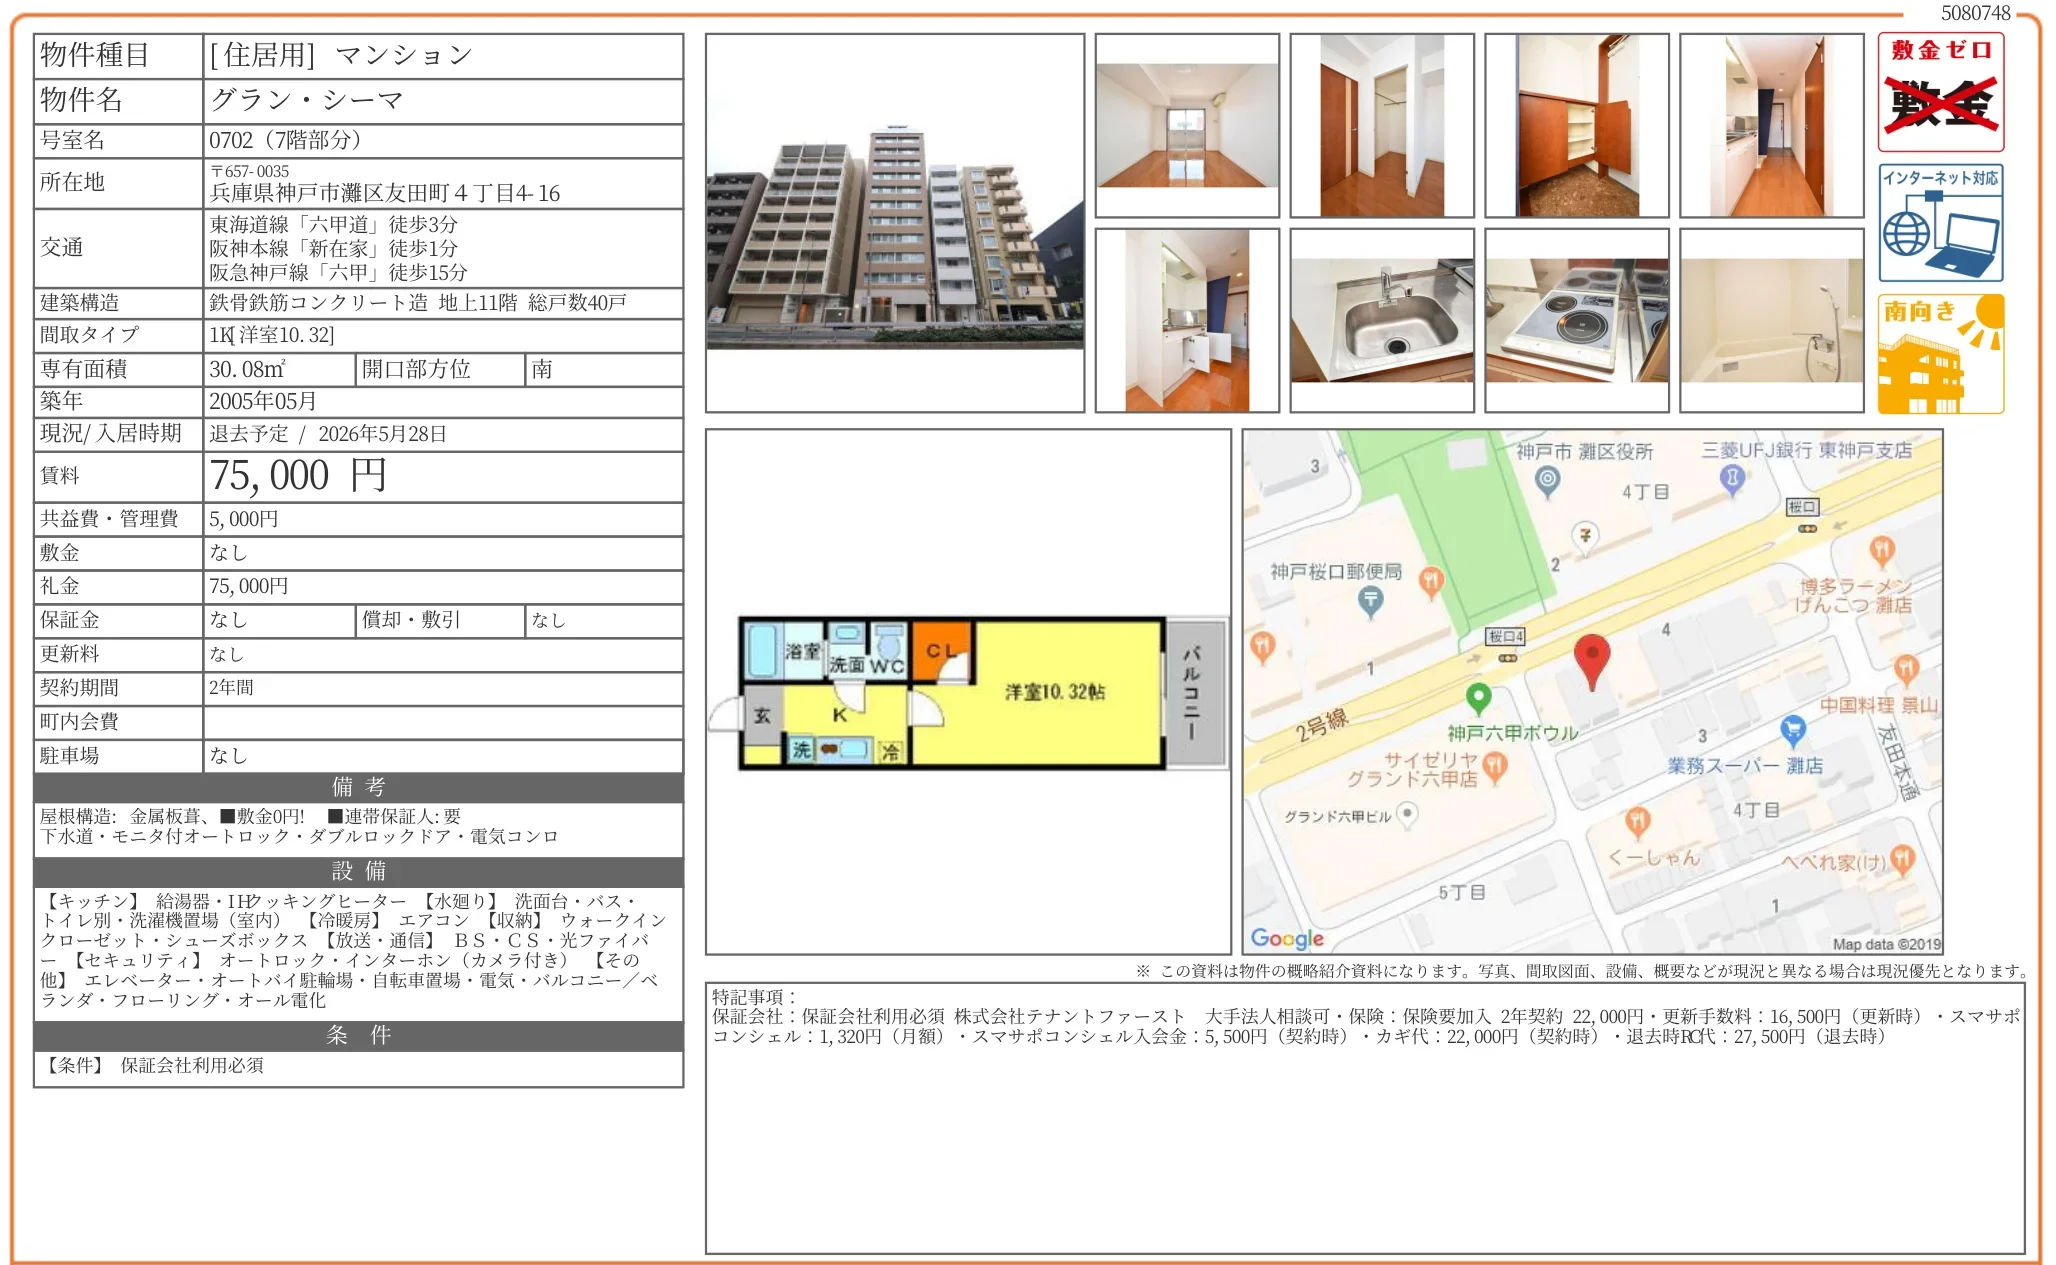2056x1265 pixels.
Task: Click the 南向き sunny building badge
Action: (x=1940, y=353)
